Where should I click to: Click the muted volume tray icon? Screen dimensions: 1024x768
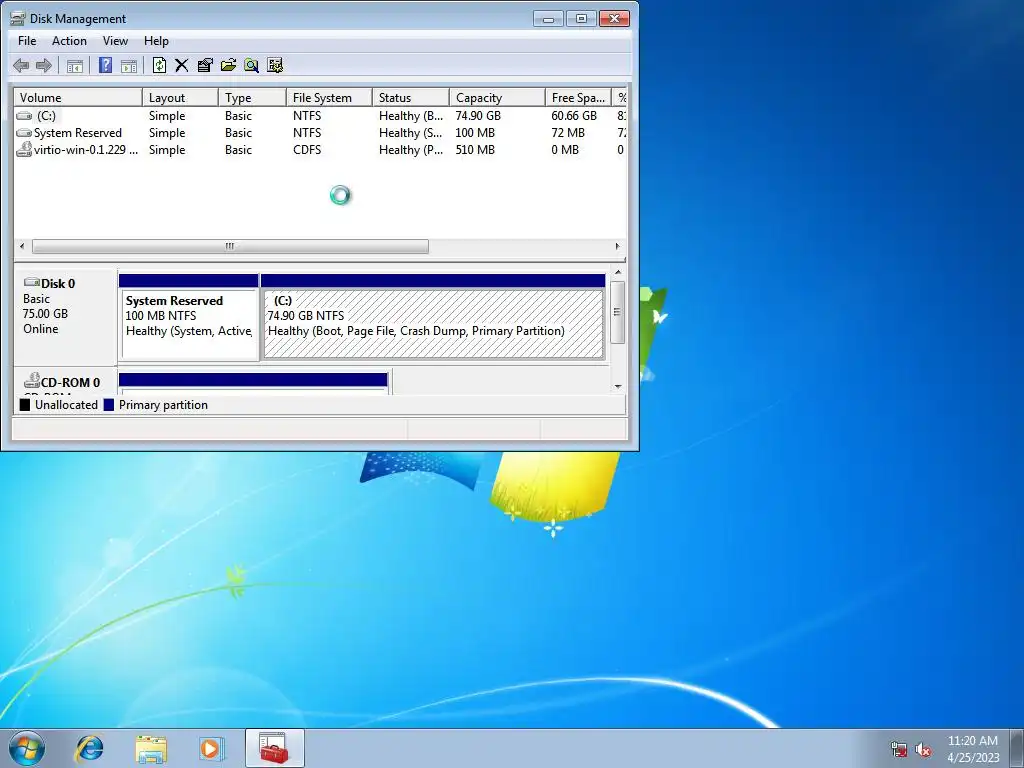[x=923, y=749]
